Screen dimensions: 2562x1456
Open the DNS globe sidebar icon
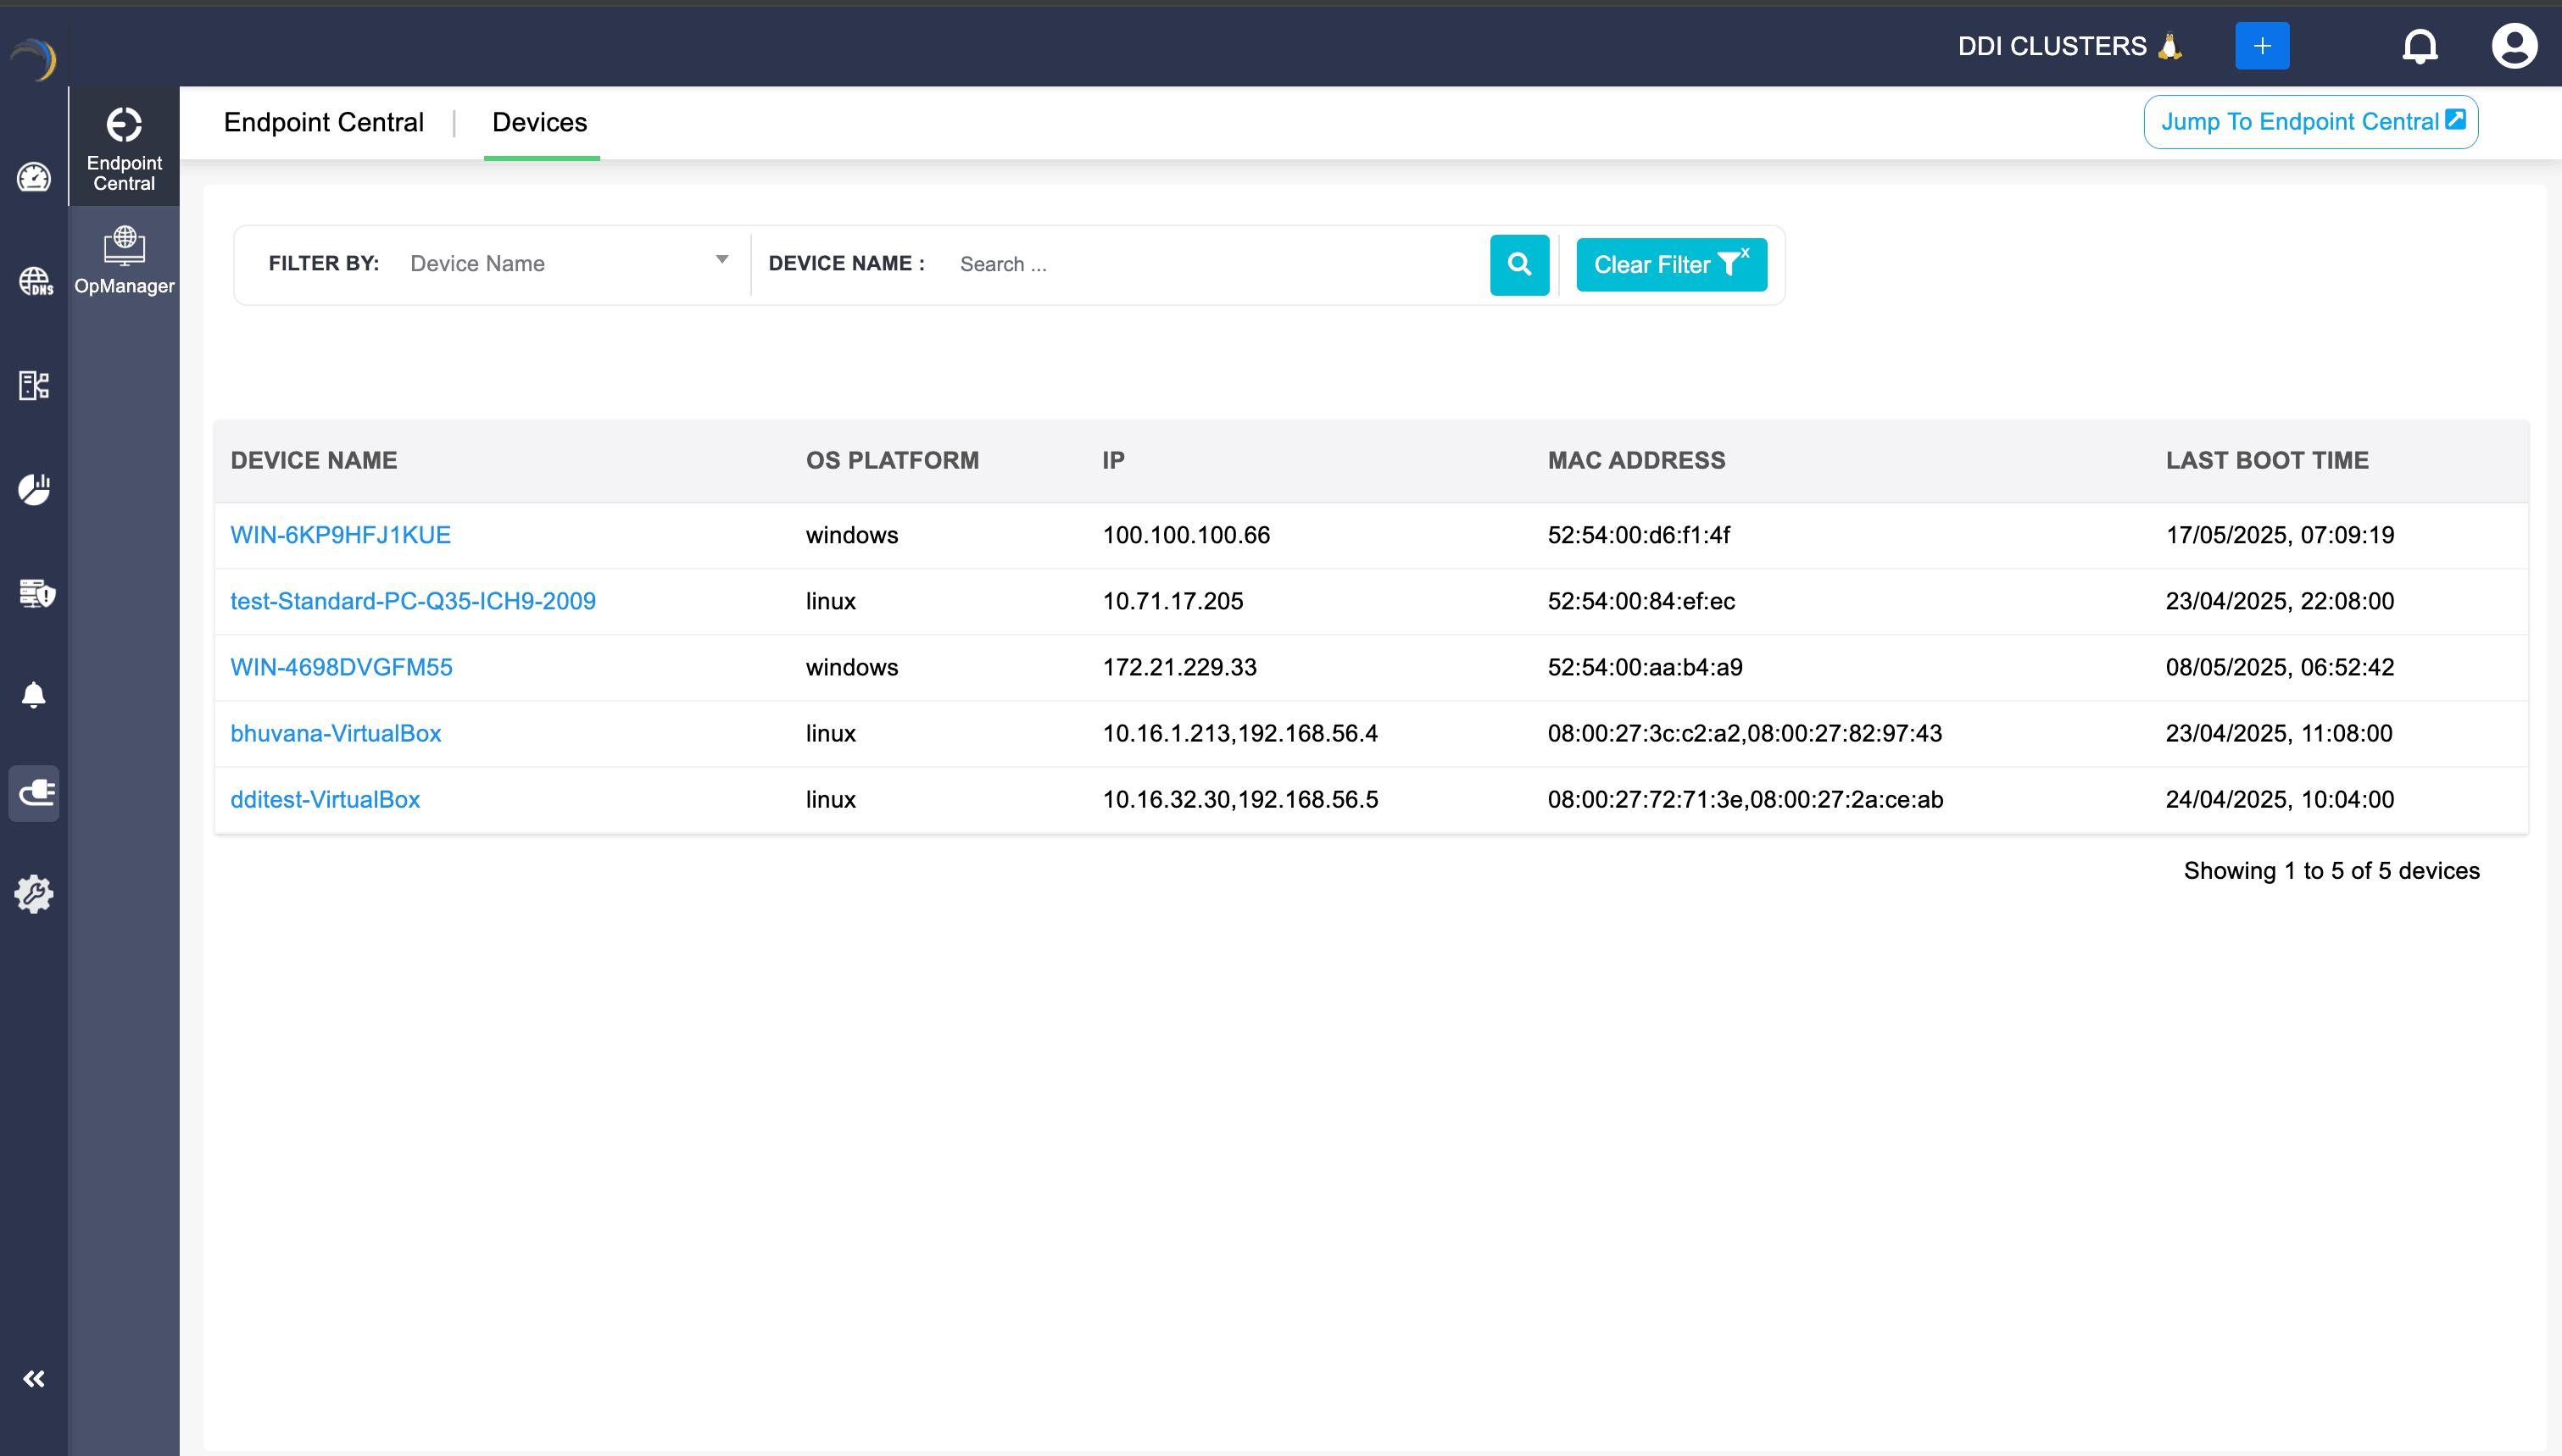(x=34, y=282)
